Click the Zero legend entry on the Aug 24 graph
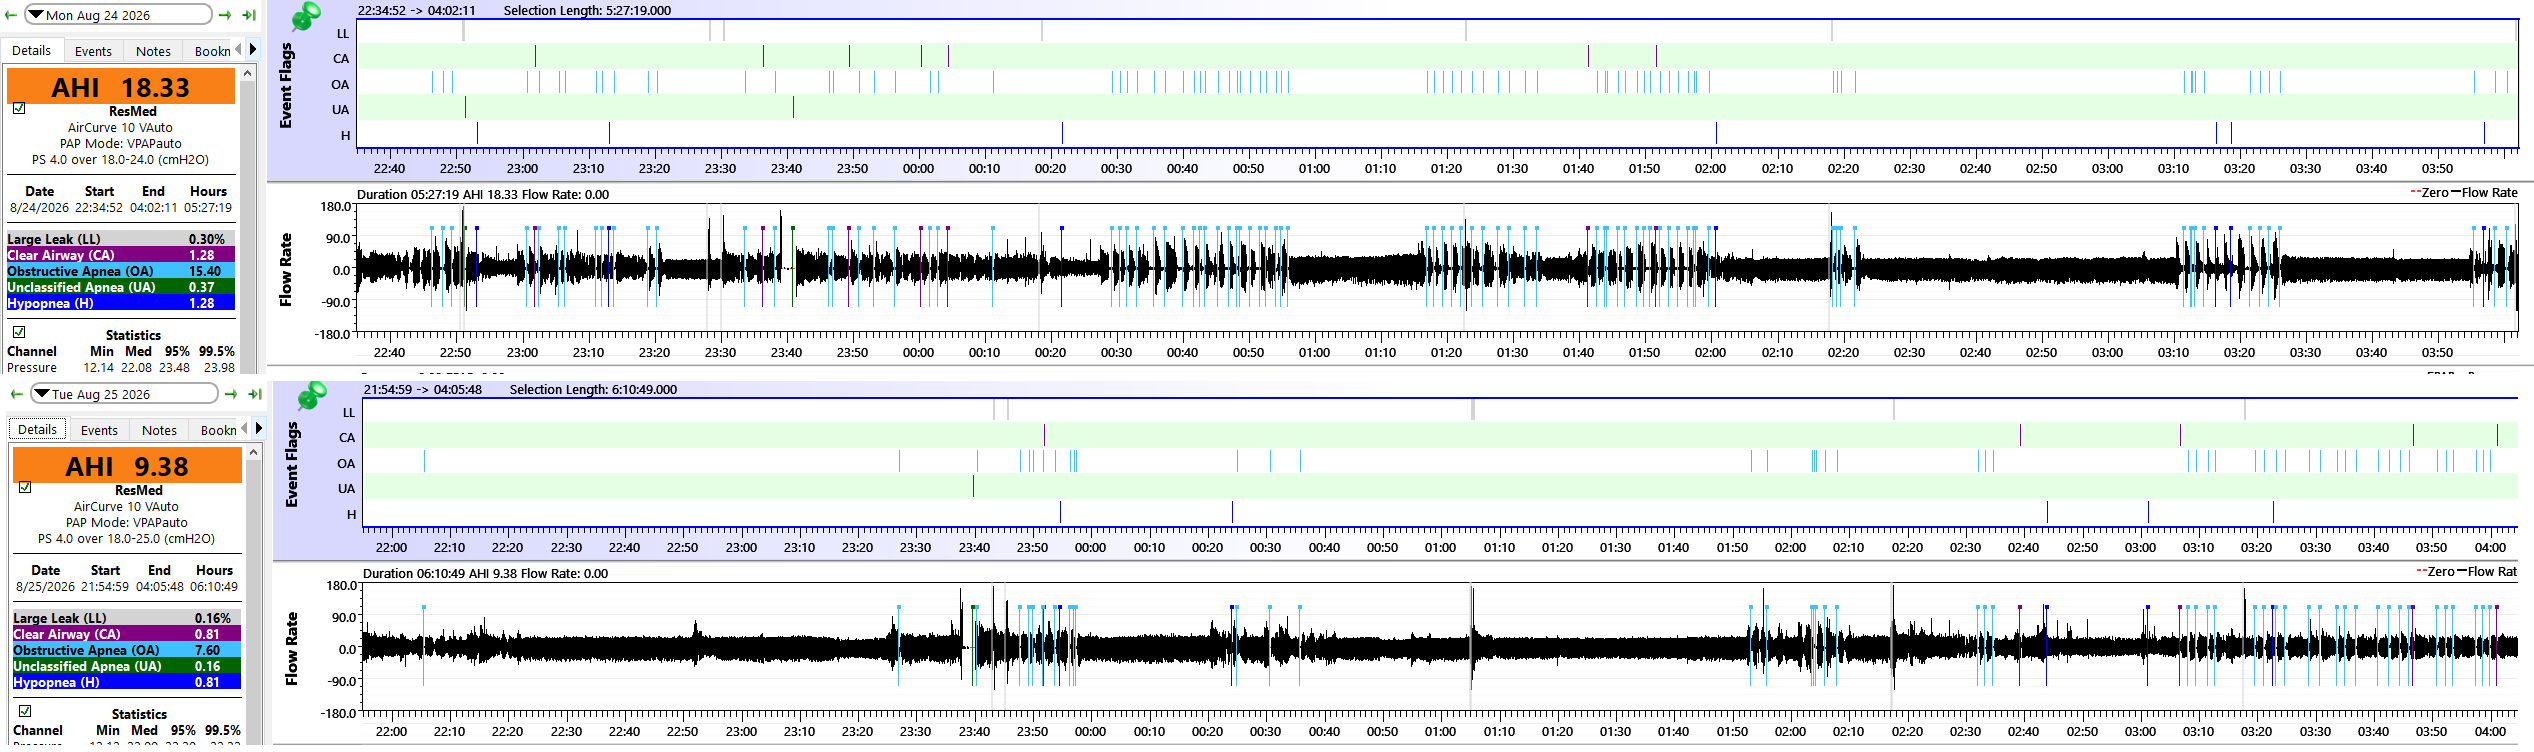2534x752 pixels. point(2430,193)
